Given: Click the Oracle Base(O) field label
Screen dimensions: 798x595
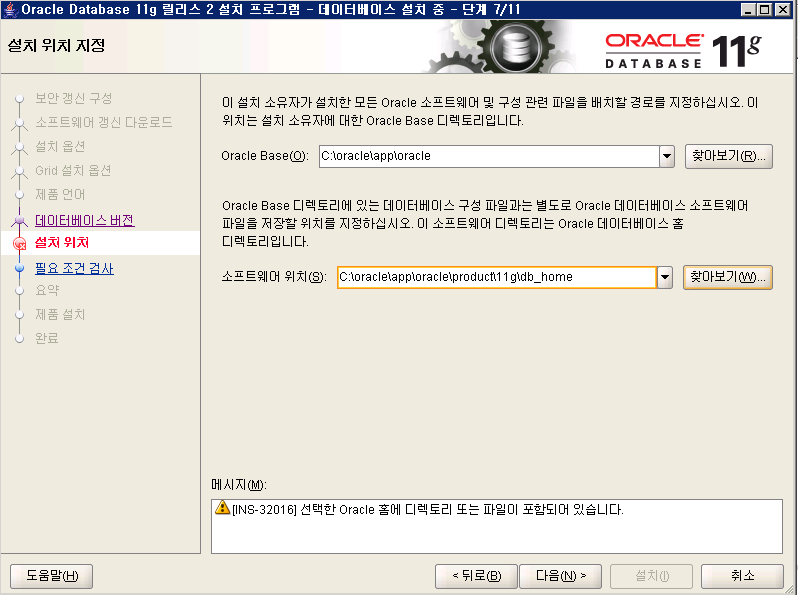Looking at the screenshot, I should [265, 156].
